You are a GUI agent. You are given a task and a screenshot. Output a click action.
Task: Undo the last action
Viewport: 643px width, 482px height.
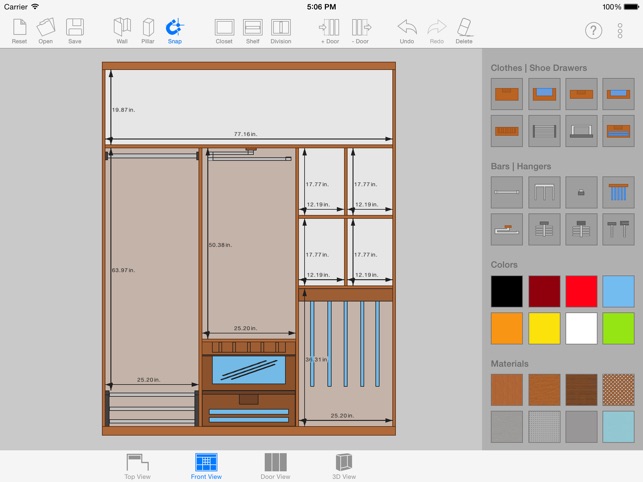coord(407,31)
